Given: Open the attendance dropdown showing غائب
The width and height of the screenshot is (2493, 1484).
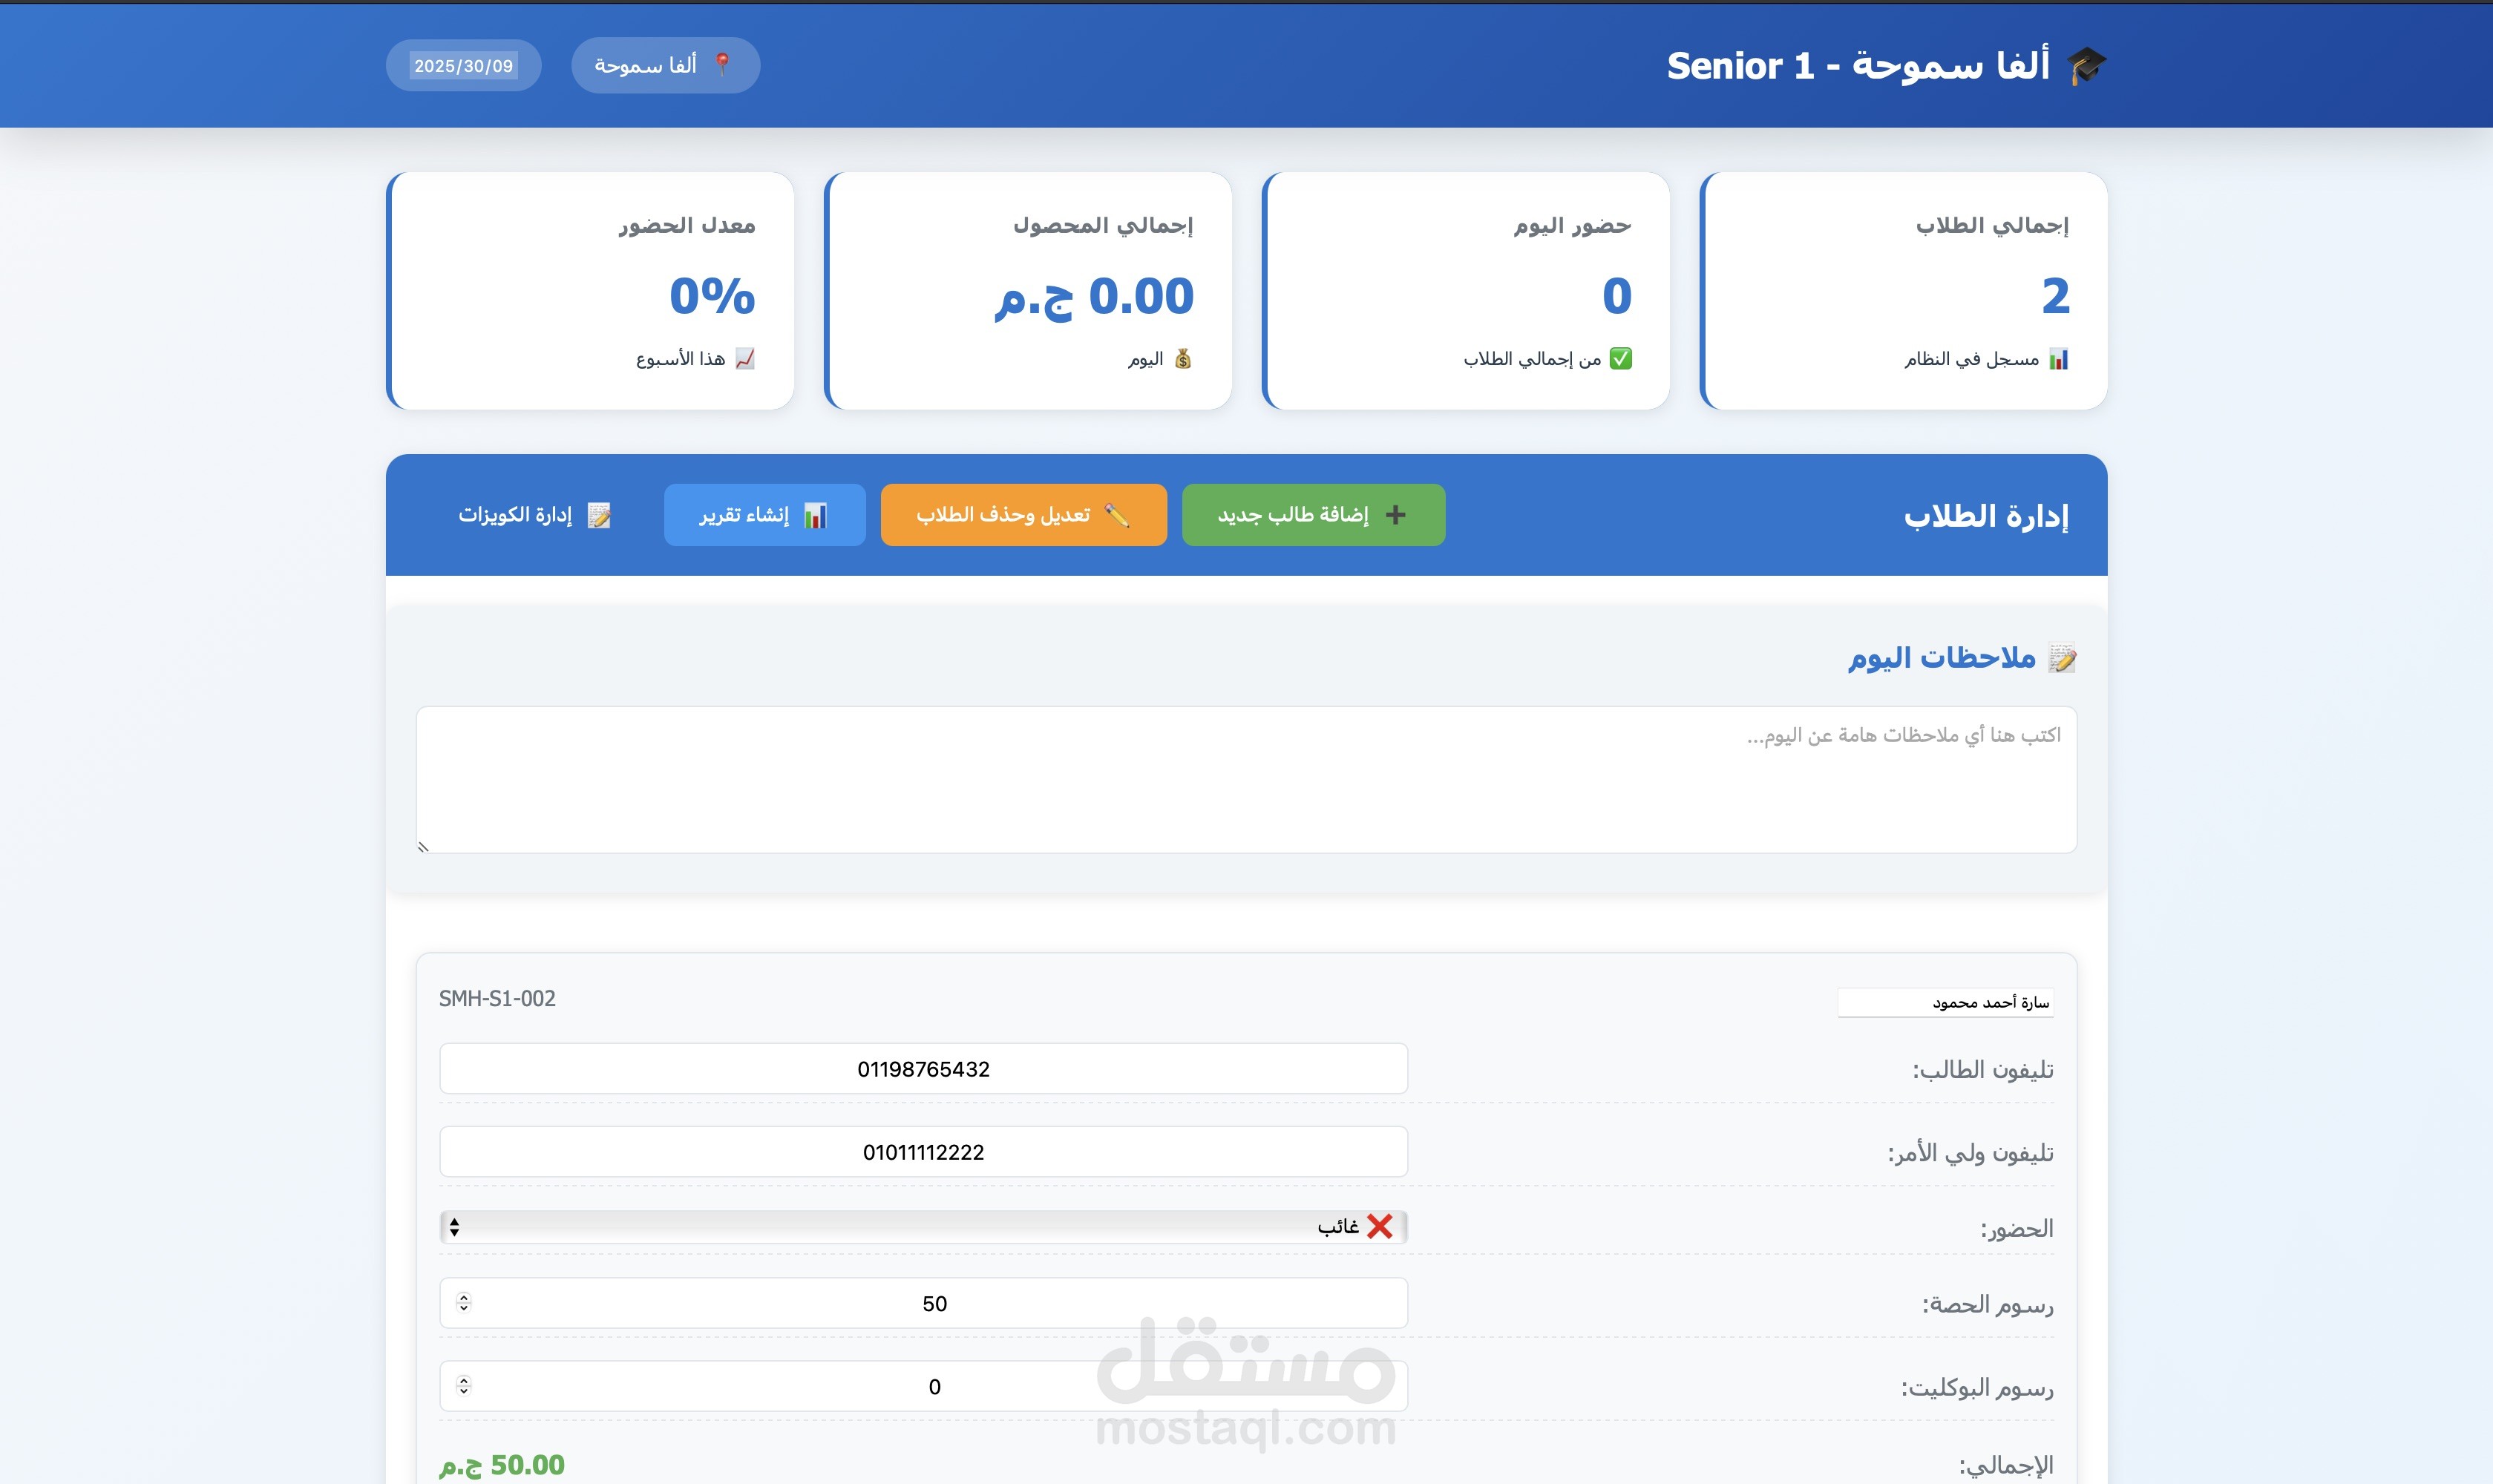Looking at the screenshot, I should click(923, 1227).
